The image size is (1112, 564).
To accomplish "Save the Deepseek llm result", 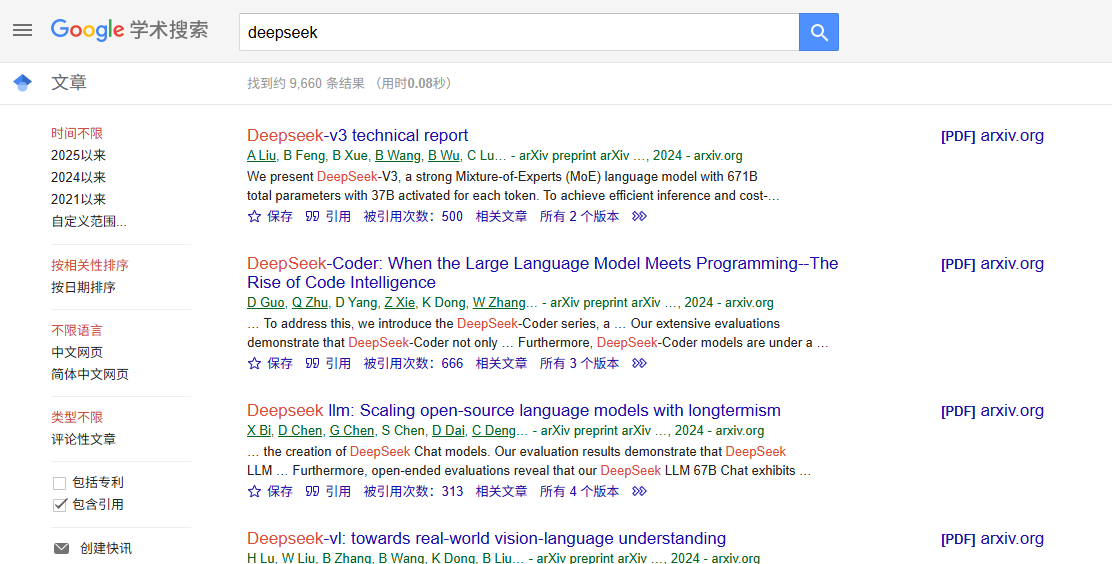I will (270, 491).
